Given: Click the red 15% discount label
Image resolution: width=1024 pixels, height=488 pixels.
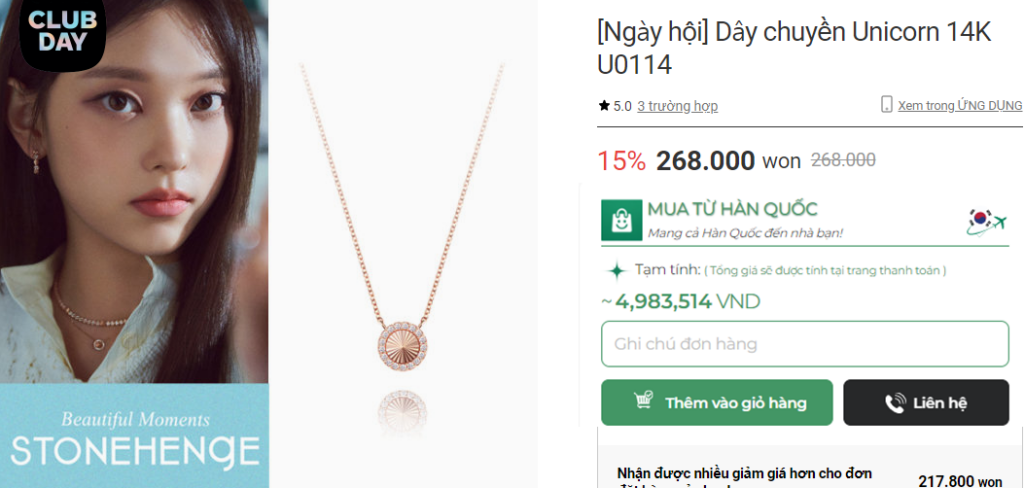Looking at the screenshot, I should 621,161.
